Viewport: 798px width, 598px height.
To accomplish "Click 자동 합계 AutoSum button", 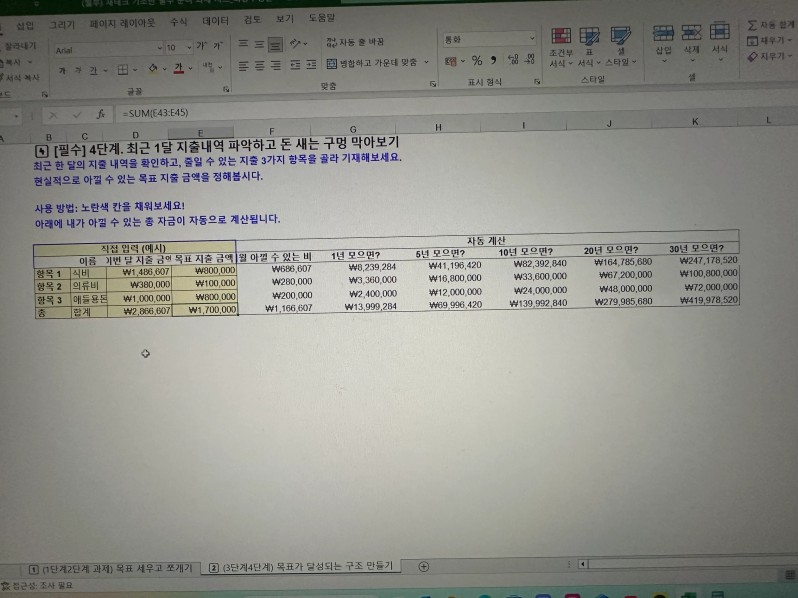I will point(771,24).
